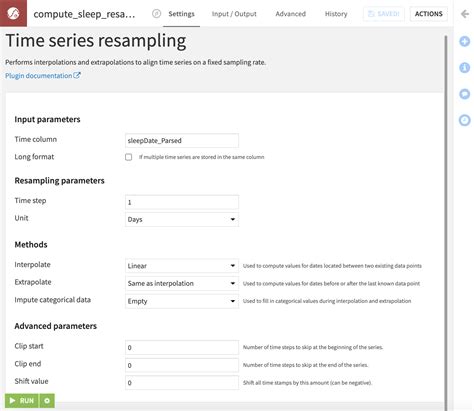Expand the Extrapolate method dropdown
This screenshot has height=411, width=474.
point(182,283)
